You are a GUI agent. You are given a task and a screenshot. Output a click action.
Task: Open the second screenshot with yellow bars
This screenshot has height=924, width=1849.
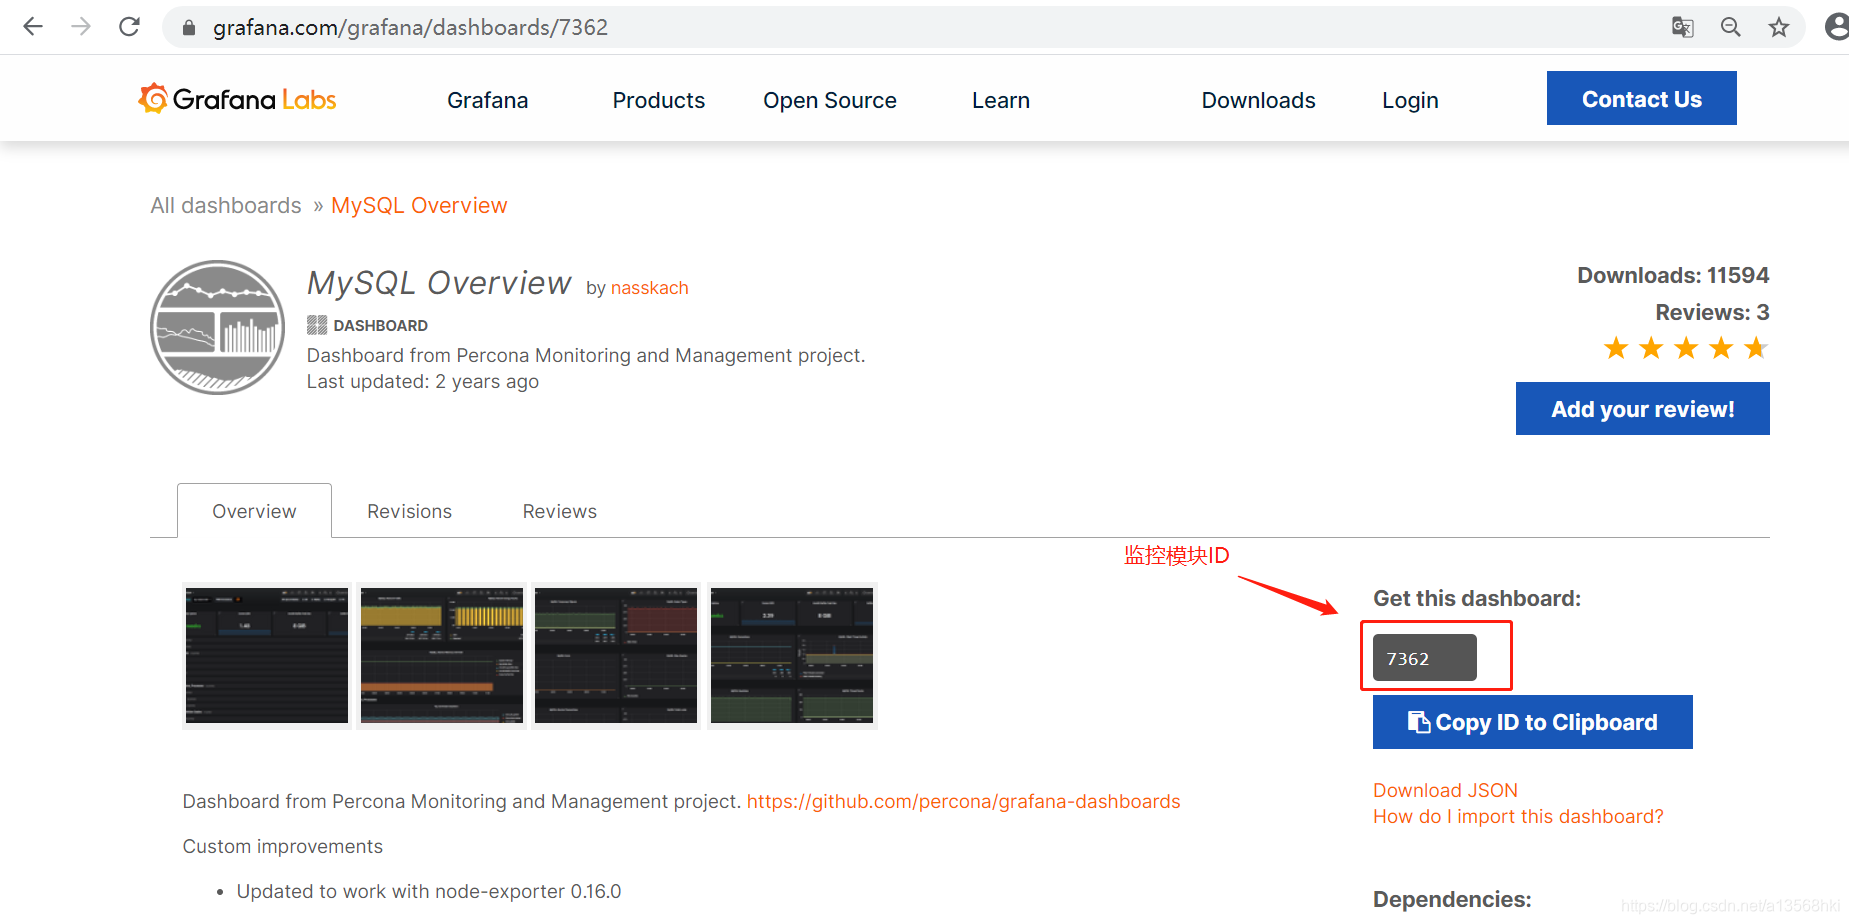point(442,656)
